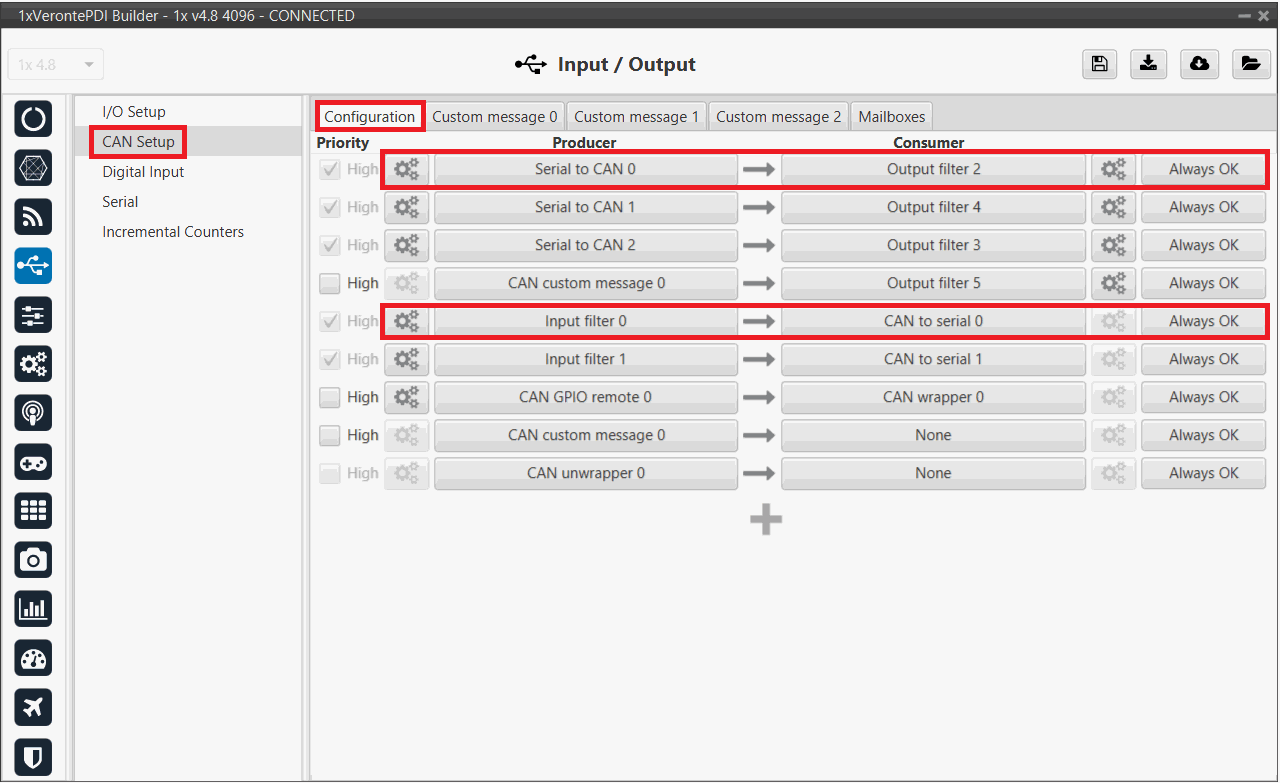Click the plus icon to add row
This screenshot has width=1280, height=783.
pyautogui.click(x=766, y=519)
